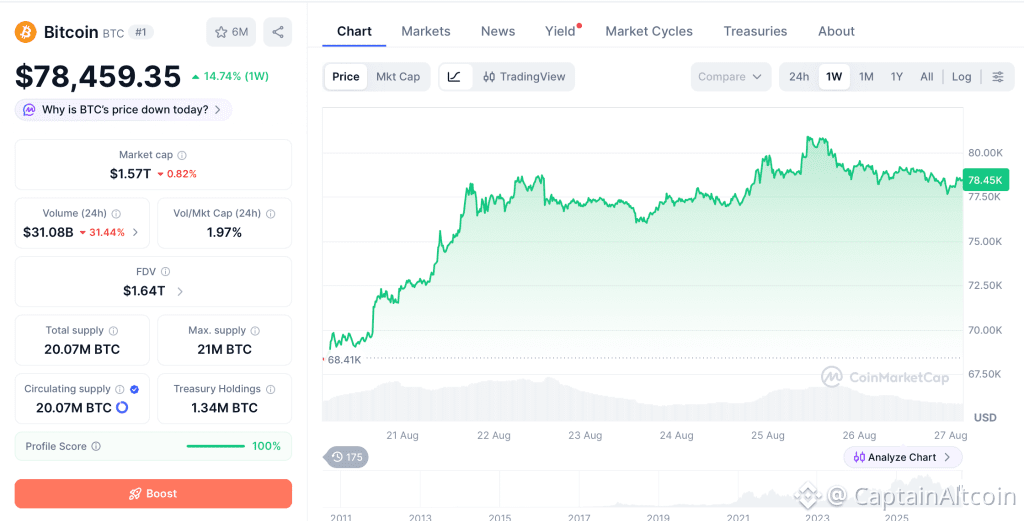The image size is (1024, 521).
Task: Expand the FDV details chevron
Action: coord(180,291)
